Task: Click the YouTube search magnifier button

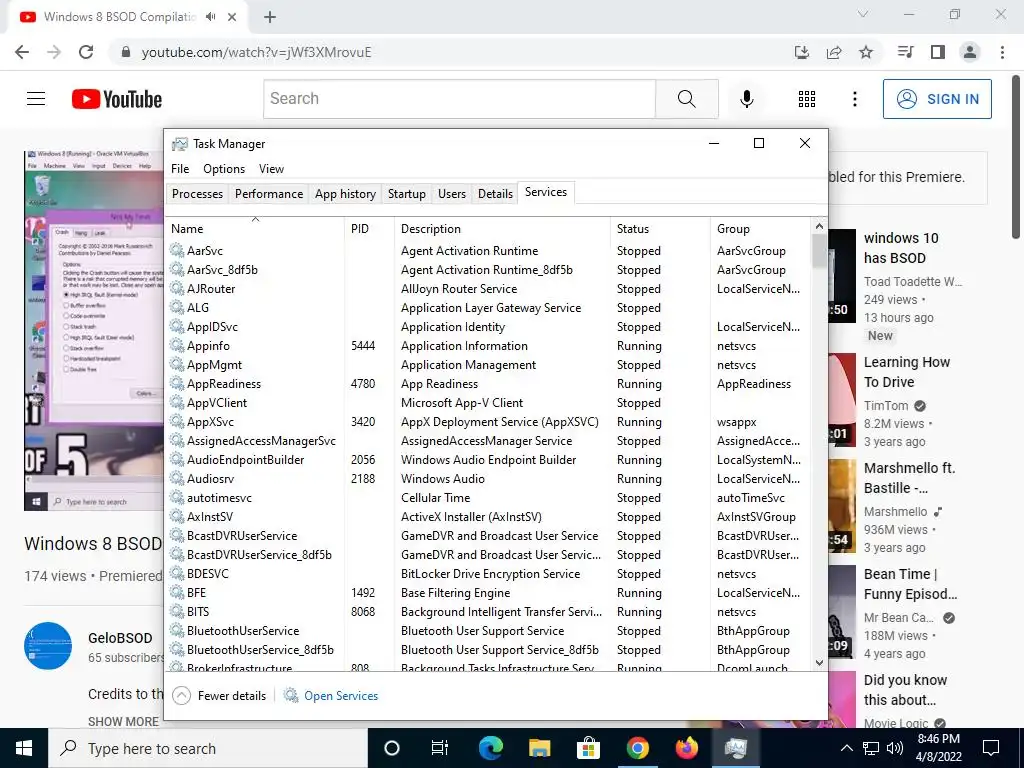Action: pos(686,99)
